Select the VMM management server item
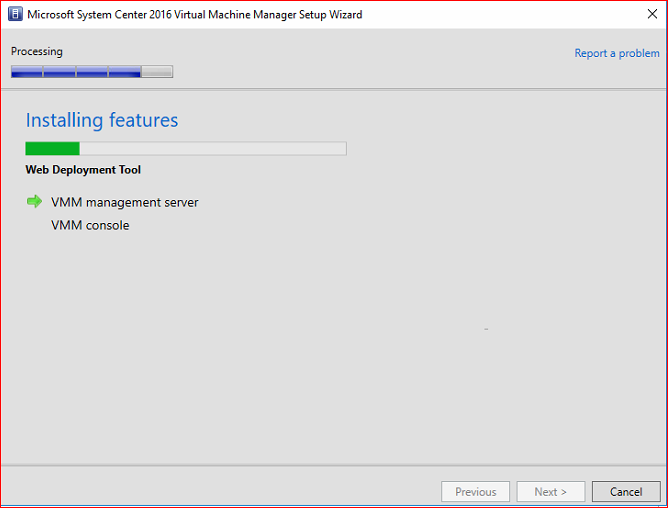Viewport: 668px width, 508px height. tap(124, 202)
